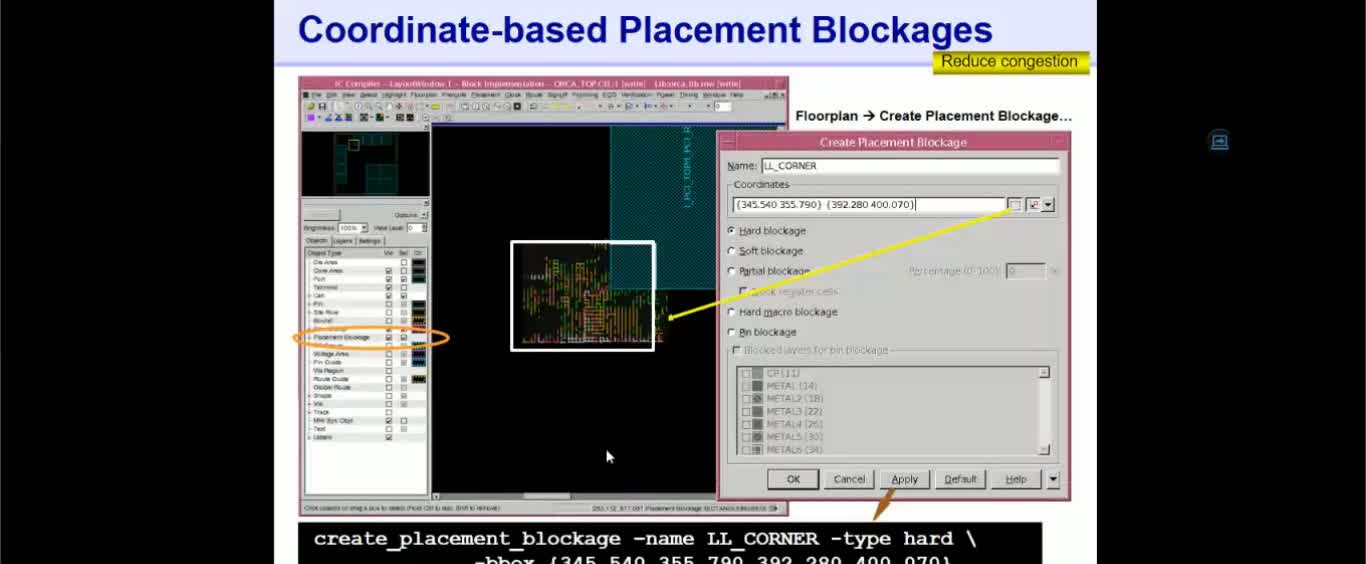Click the Default button
The width and height of the screenshot is (1366, 564).
tap(960, 479)
